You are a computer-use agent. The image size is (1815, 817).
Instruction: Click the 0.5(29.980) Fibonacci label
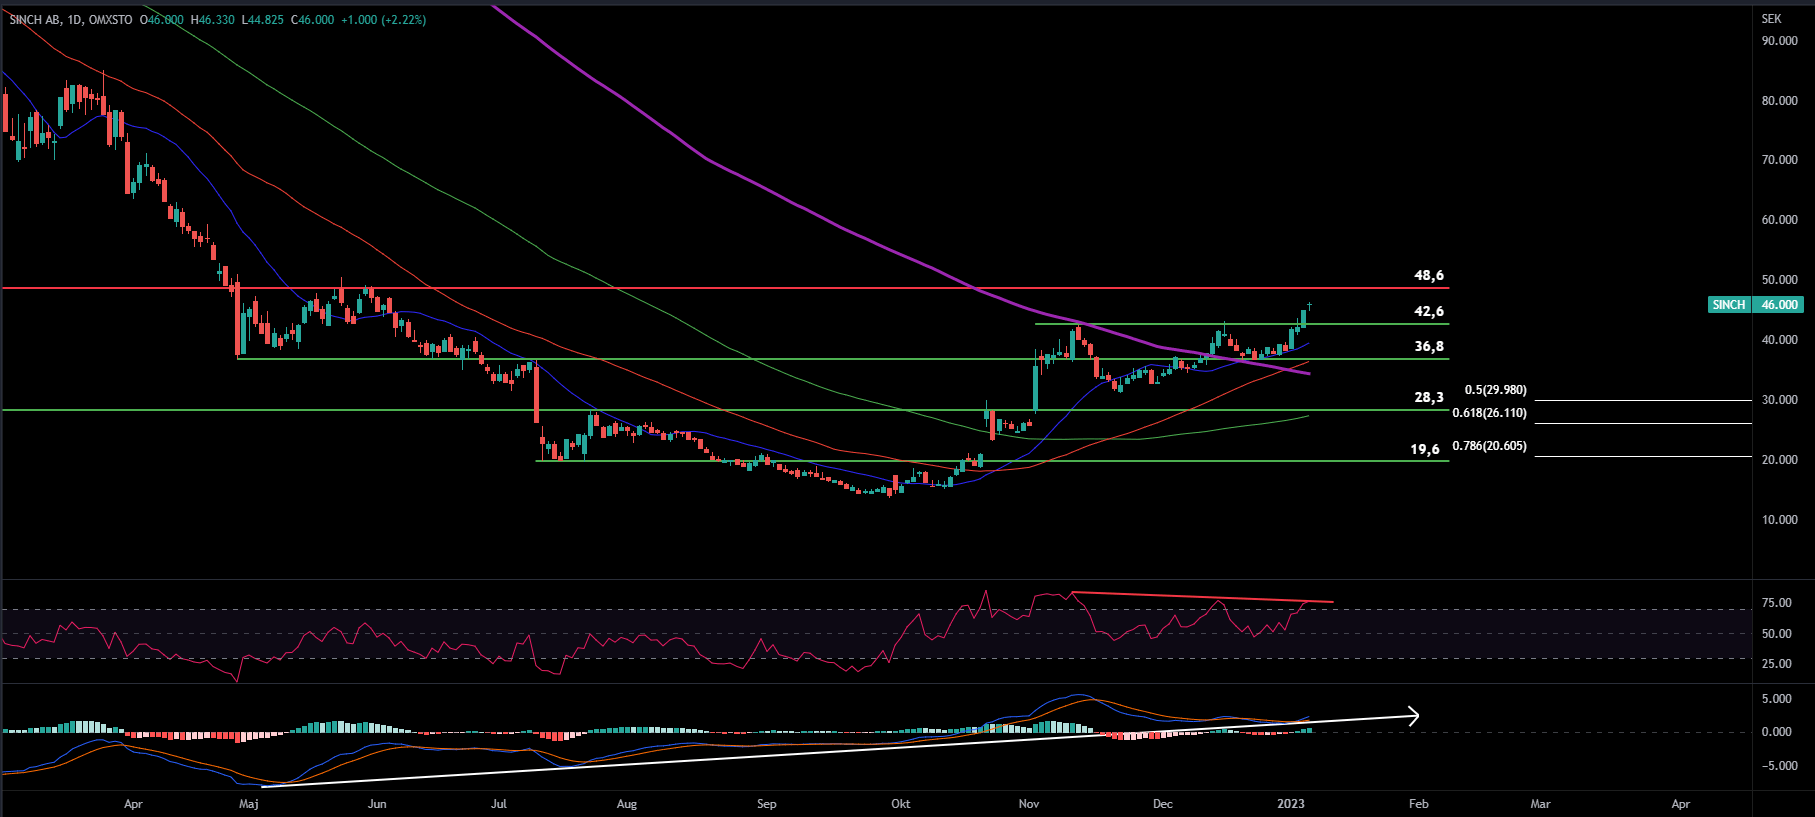(1495, 391)
